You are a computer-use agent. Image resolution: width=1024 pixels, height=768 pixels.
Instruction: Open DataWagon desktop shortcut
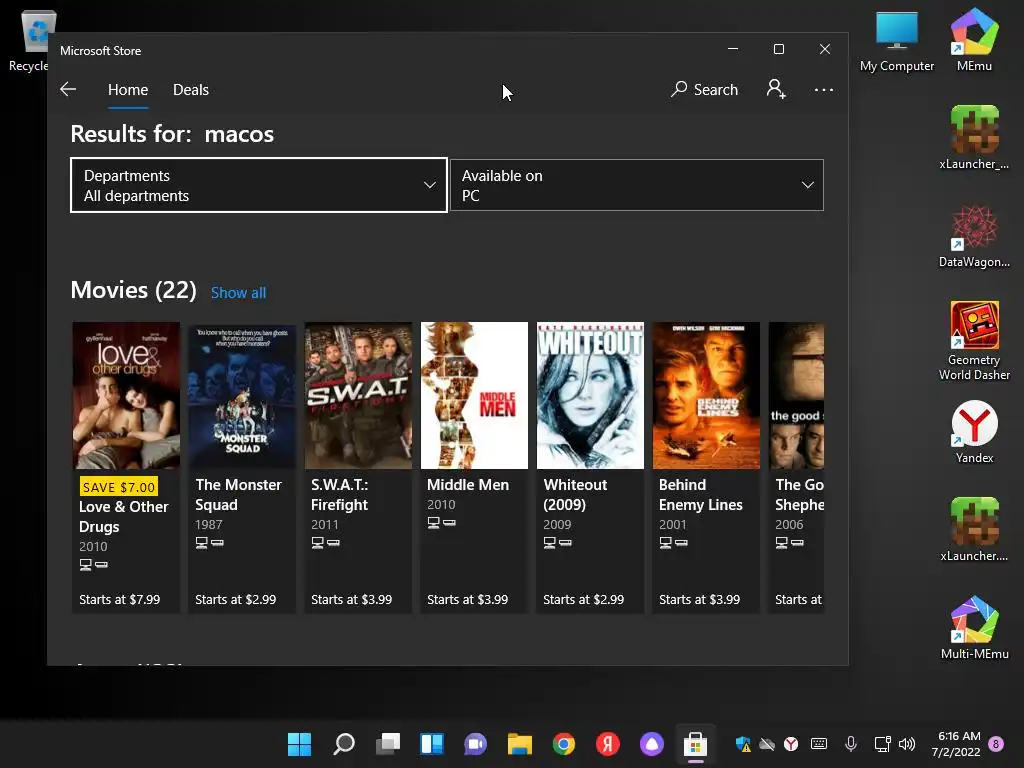974,236
